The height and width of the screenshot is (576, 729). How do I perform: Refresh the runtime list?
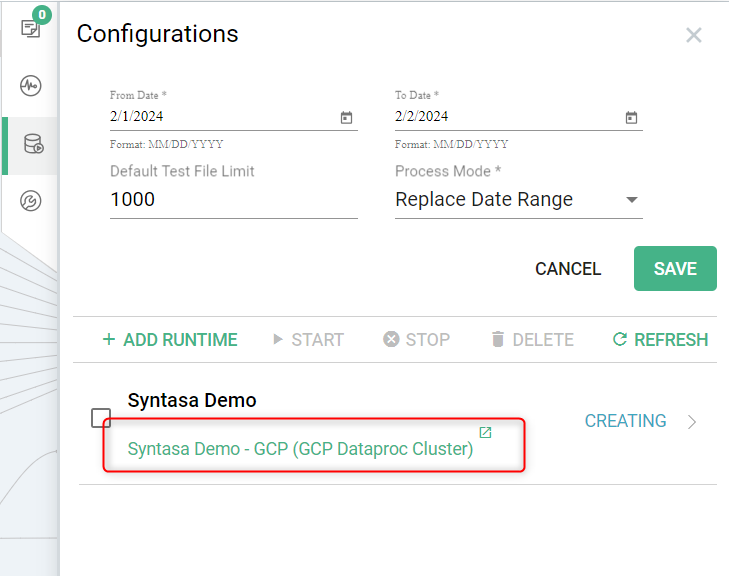click(x=660, y=340)
